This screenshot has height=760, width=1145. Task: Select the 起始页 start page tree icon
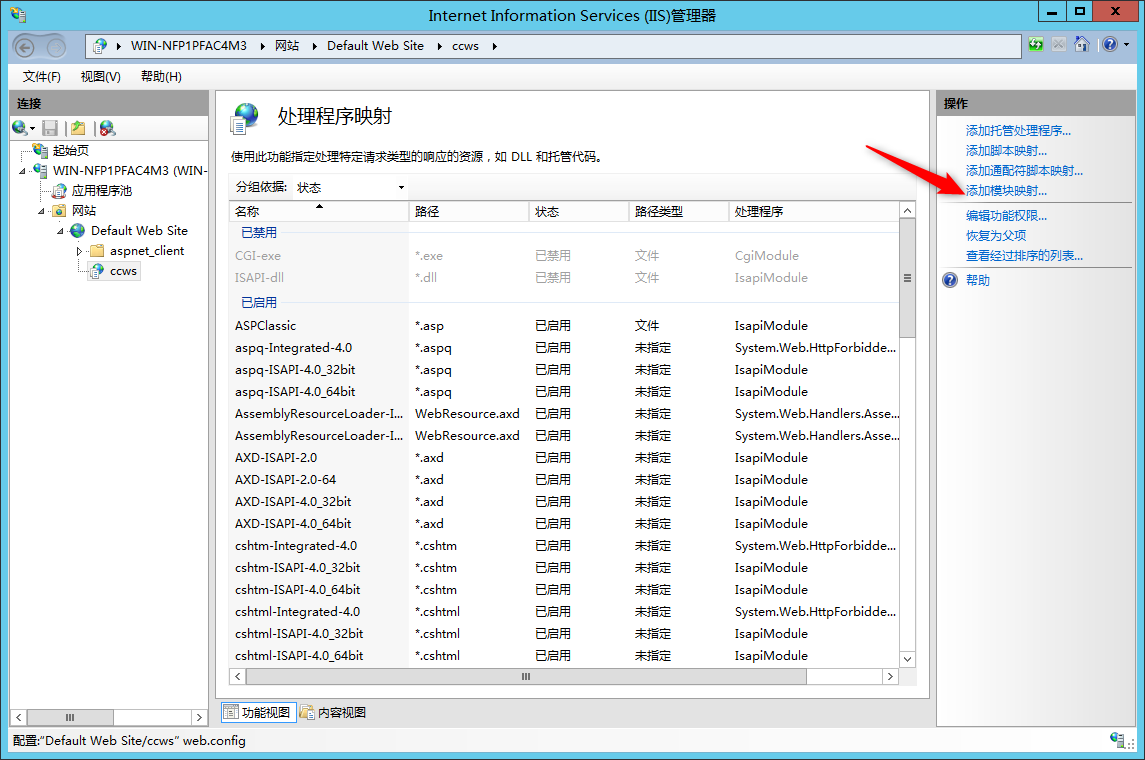click(41, 150)
